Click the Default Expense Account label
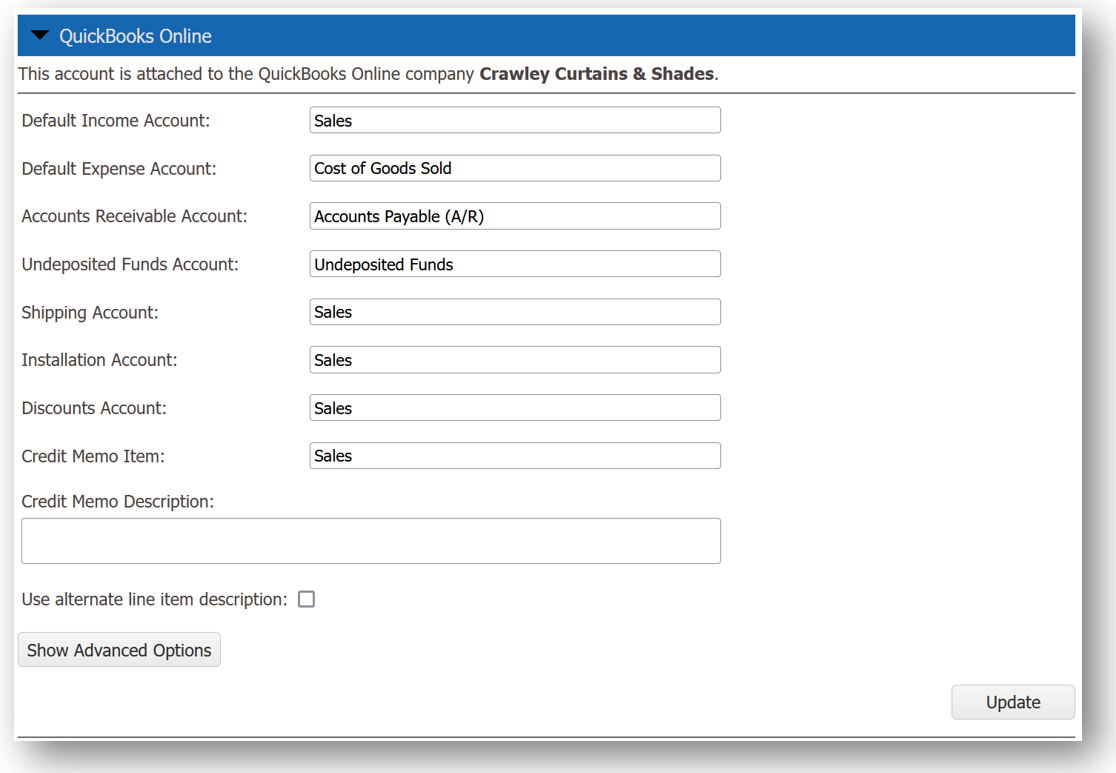 click(x=119, y=169)
